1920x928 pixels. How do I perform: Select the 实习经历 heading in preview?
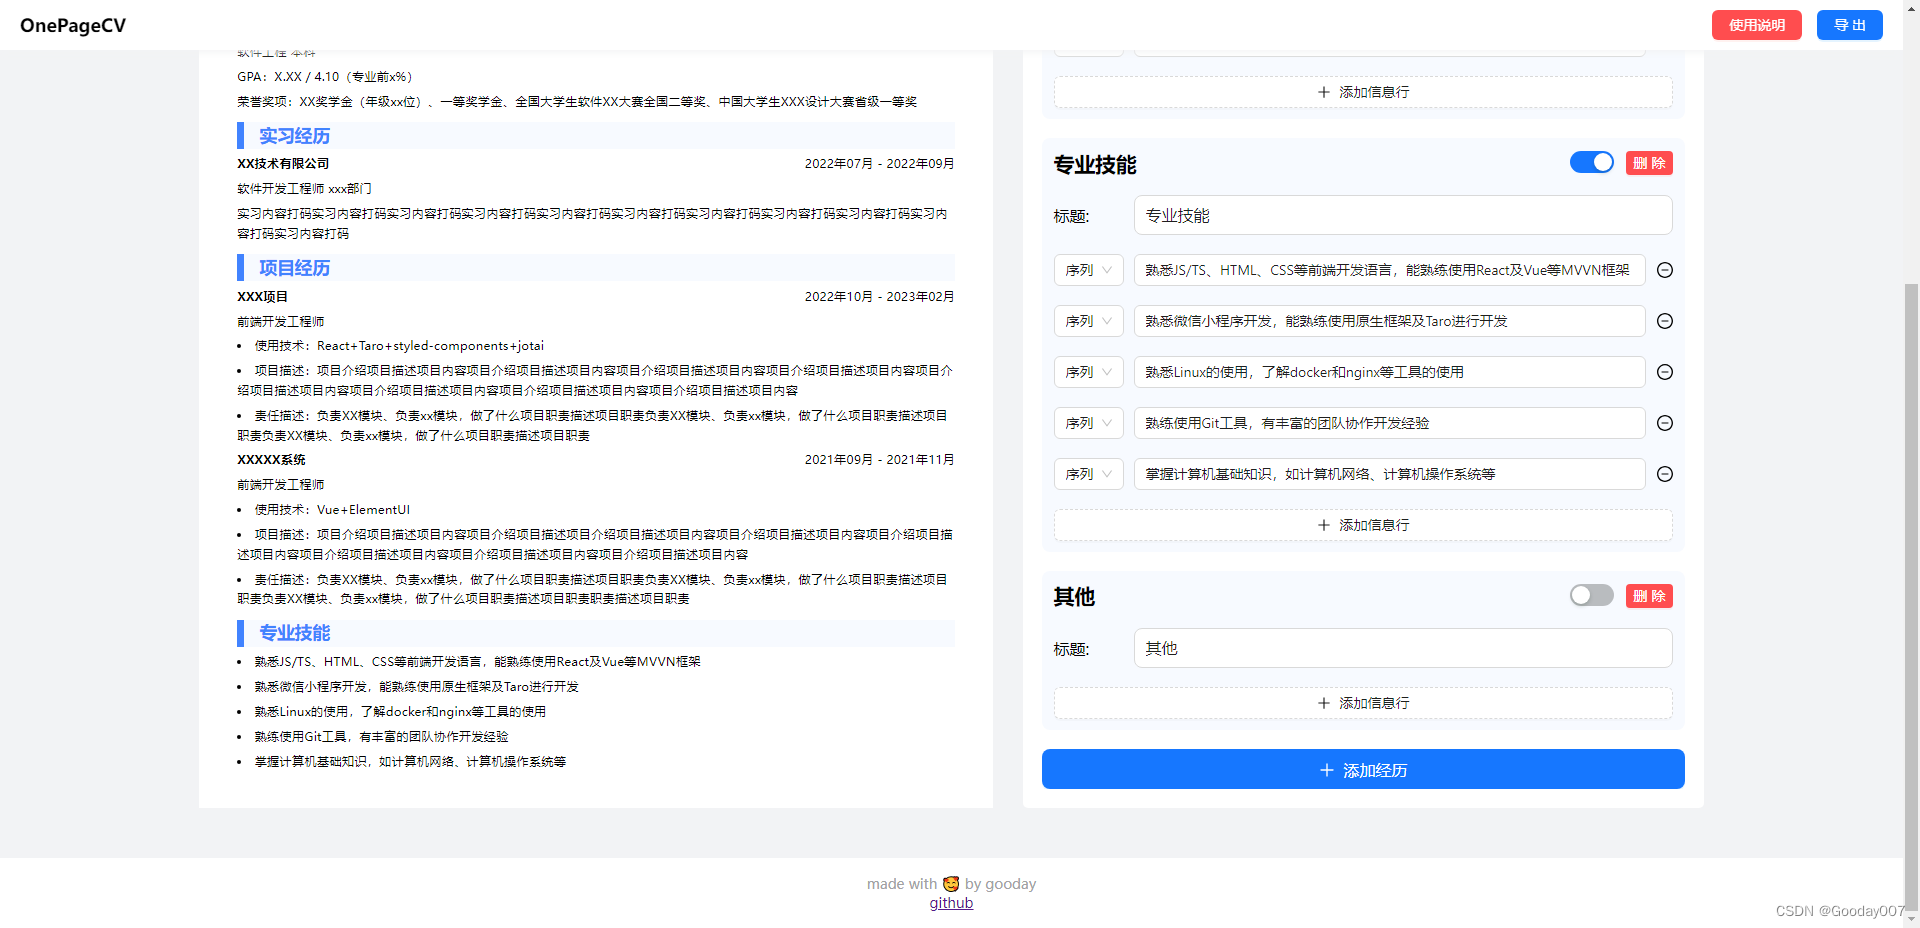294,136
